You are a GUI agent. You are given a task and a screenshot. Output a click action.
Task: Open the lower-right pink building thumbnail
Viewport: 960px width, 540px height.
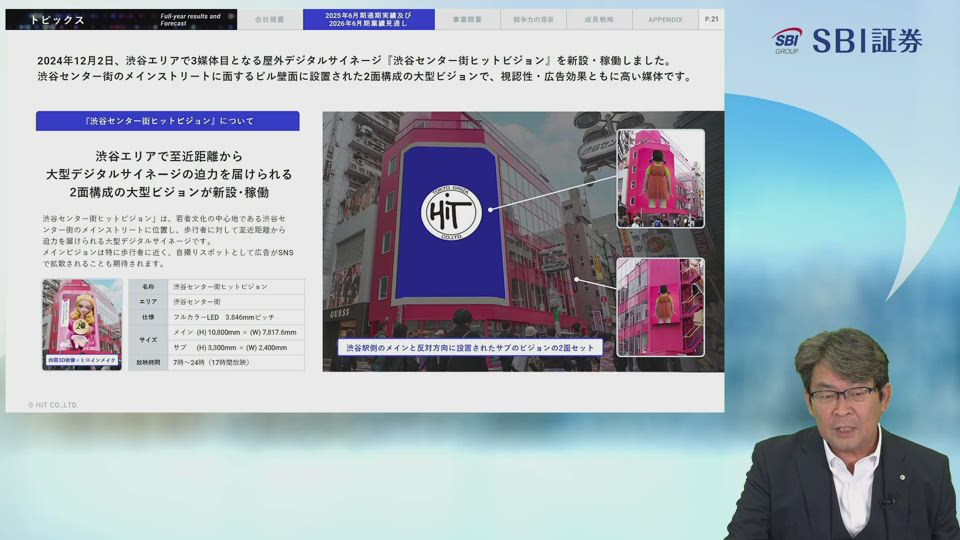click(660, 307)
